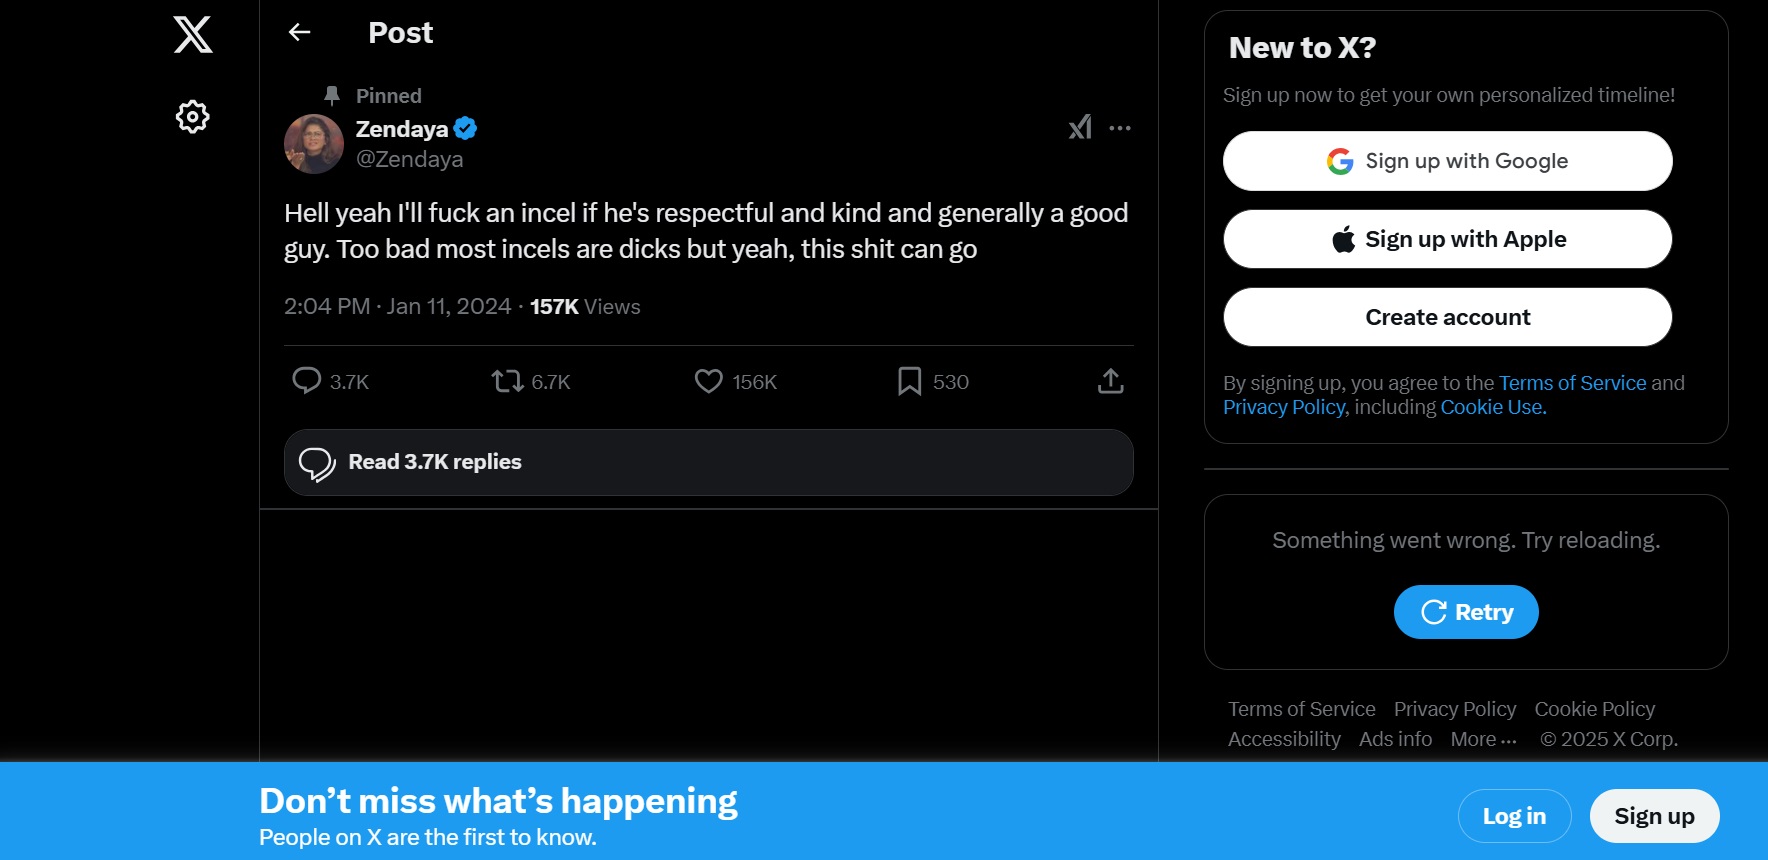Image resolution: width=1768 pixels, height=860 pixels.
Task: Click the X logo home icon
Action: tap(193, 34)
